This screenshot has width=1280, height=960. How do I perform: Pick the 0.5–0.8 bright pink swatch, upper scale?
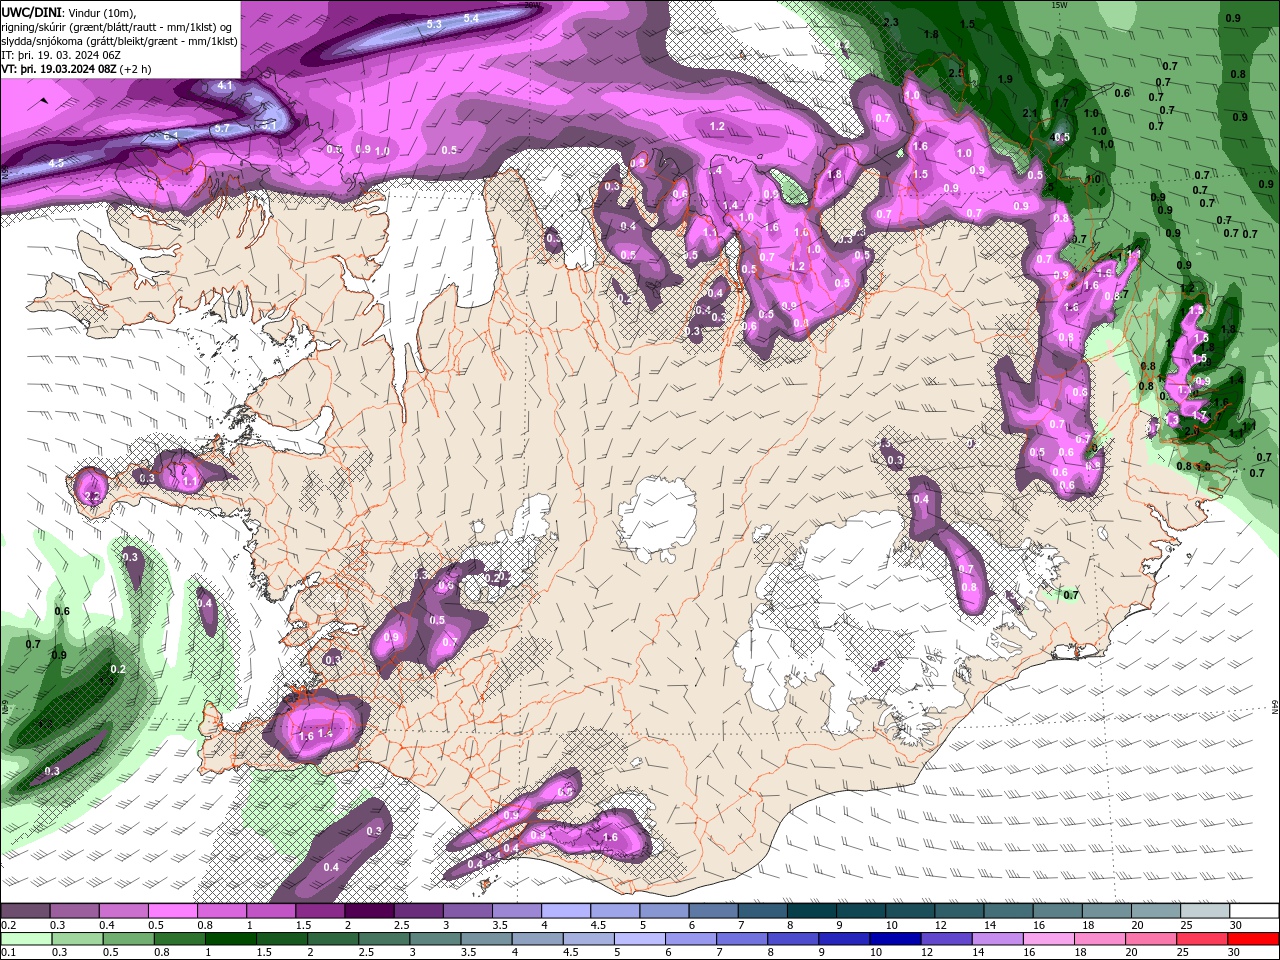172,911
